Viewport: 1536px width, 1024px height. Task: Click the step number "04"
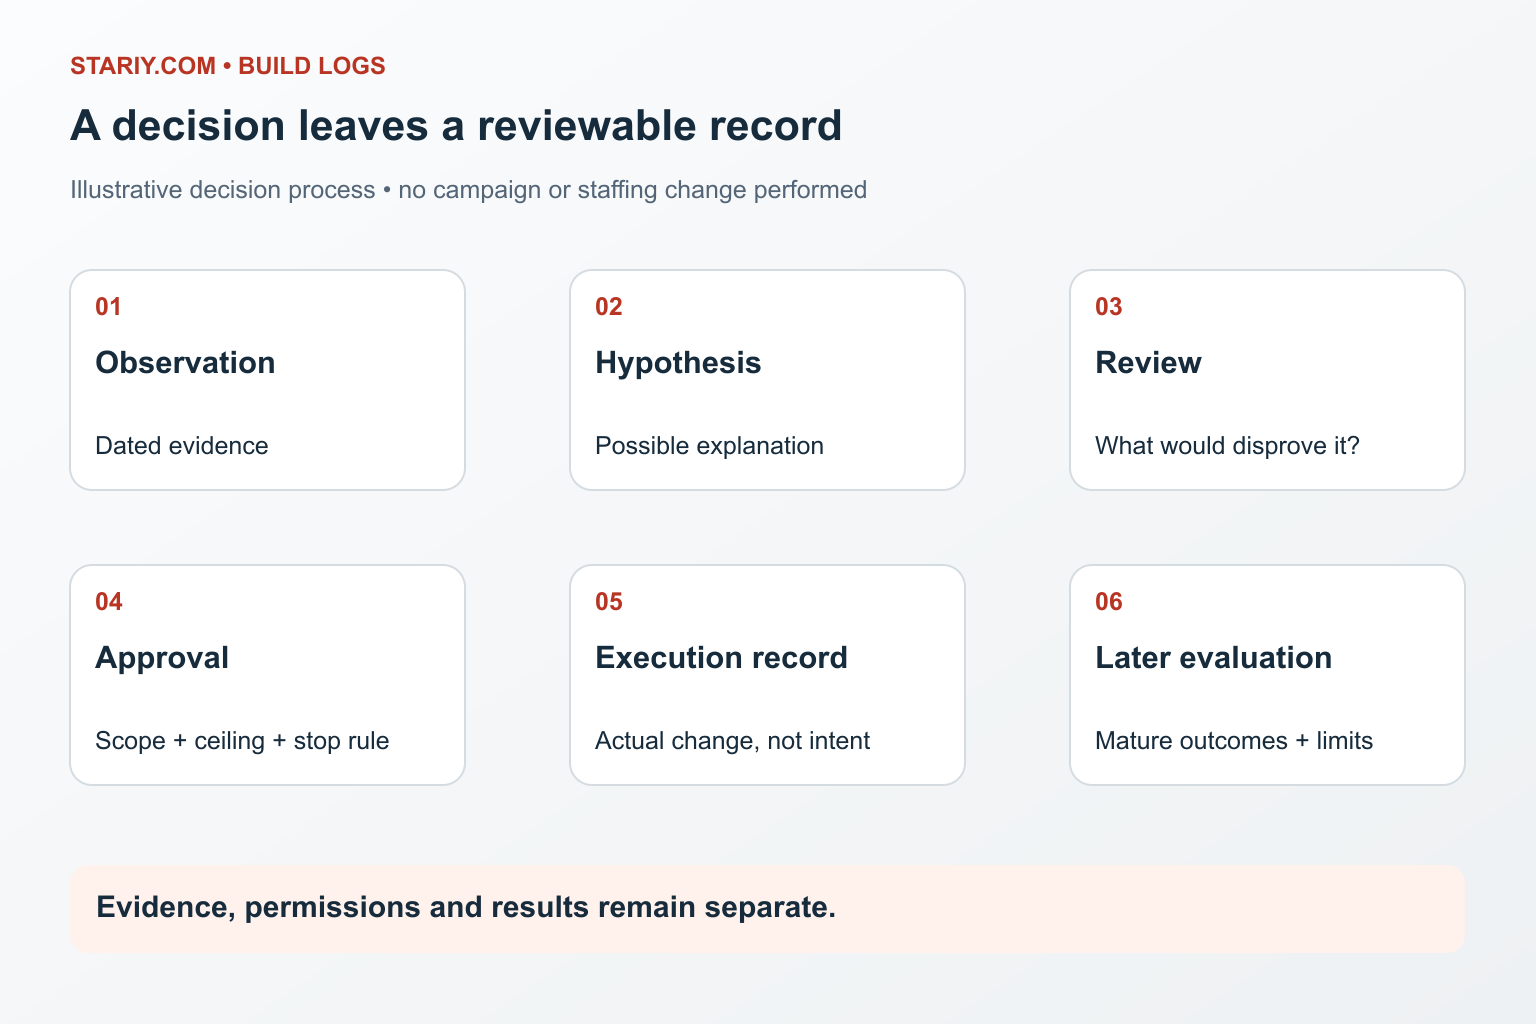tap(109, 602)
